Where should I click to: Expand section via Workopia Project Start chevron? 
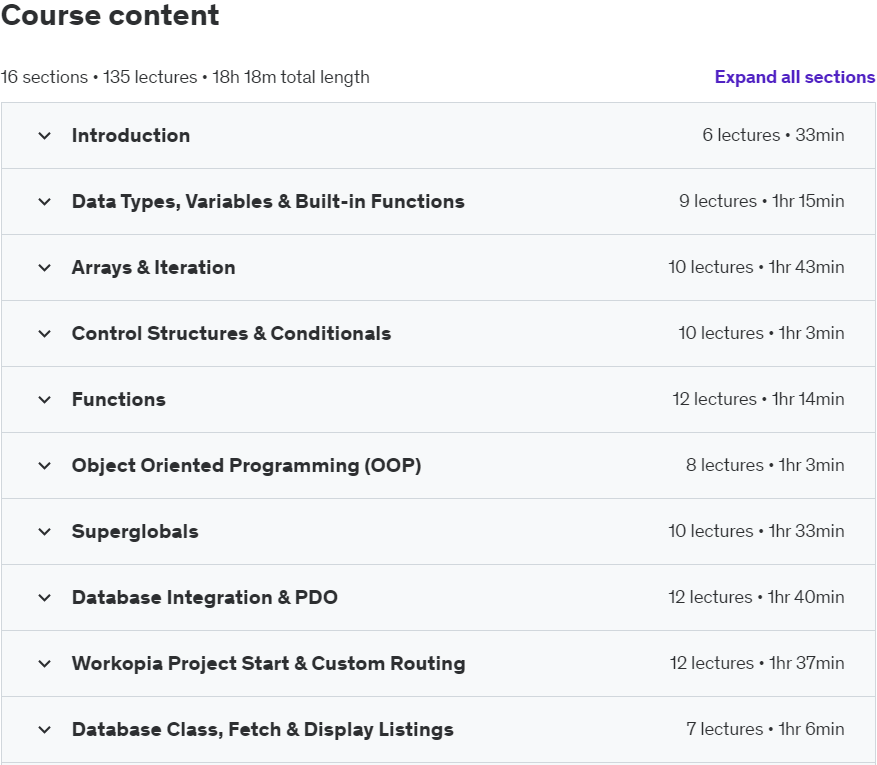click(44, 664)
